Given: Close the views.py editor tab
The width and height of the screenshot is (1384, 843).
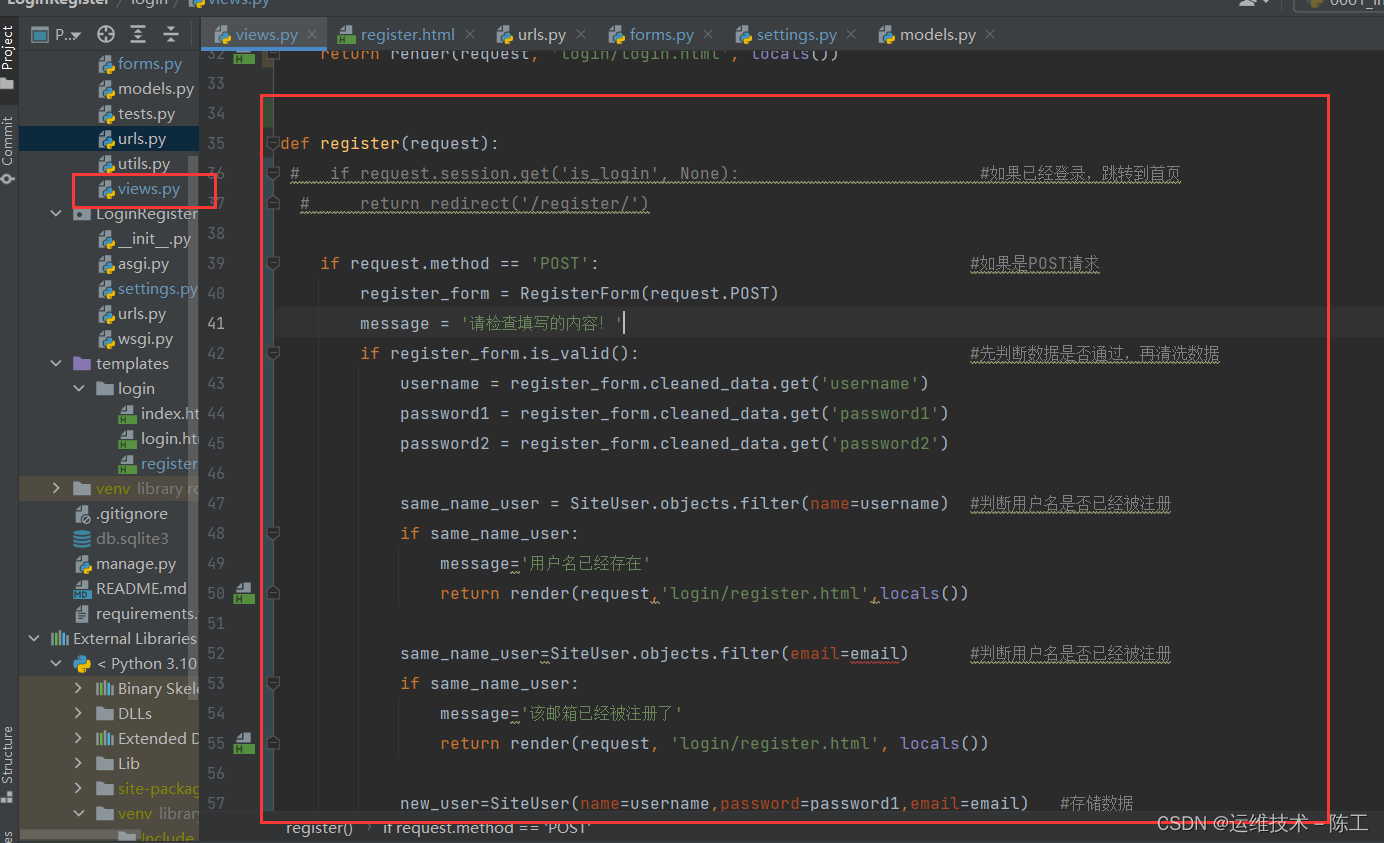Looking at the screenshot, I should point(313,35).
